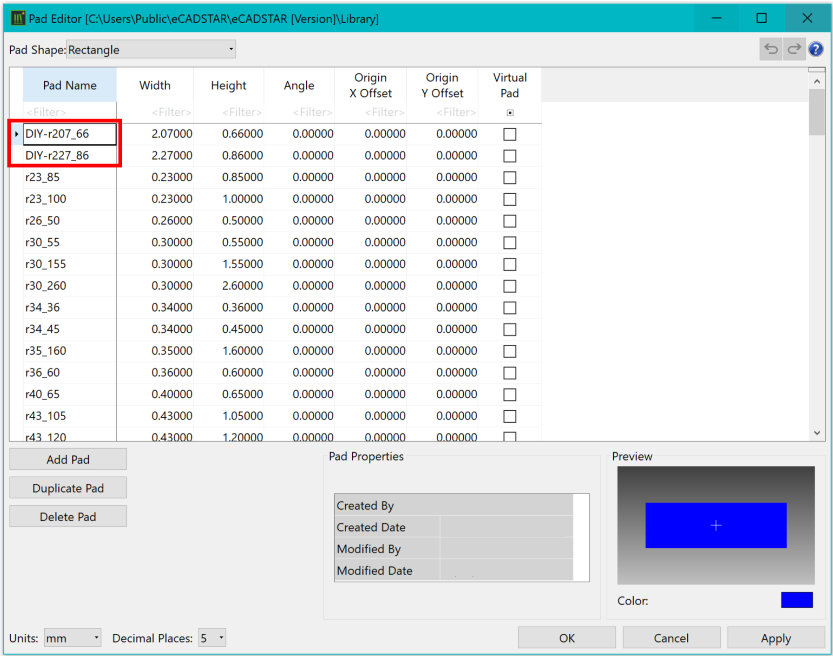This screenshot has width=833, height=656.
Task: Click width value 0.40000 for r40_65
Action: pos(172,394)
